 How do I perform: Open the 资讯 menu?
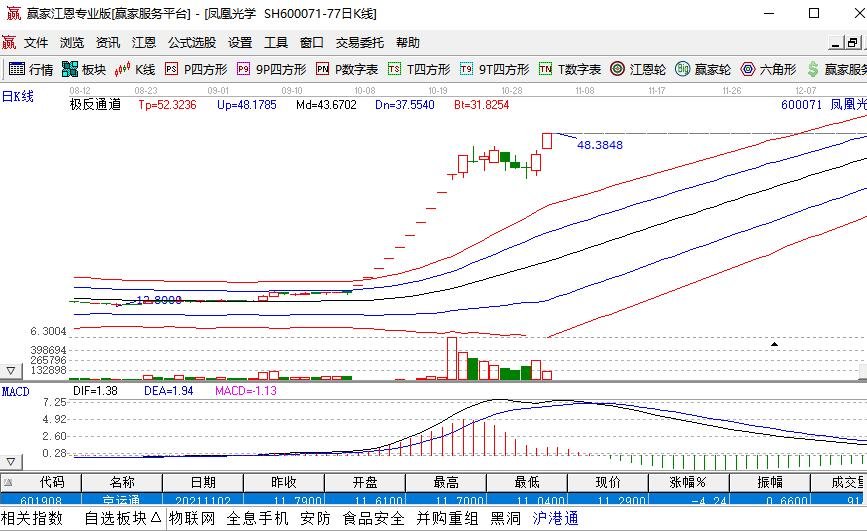108,43
